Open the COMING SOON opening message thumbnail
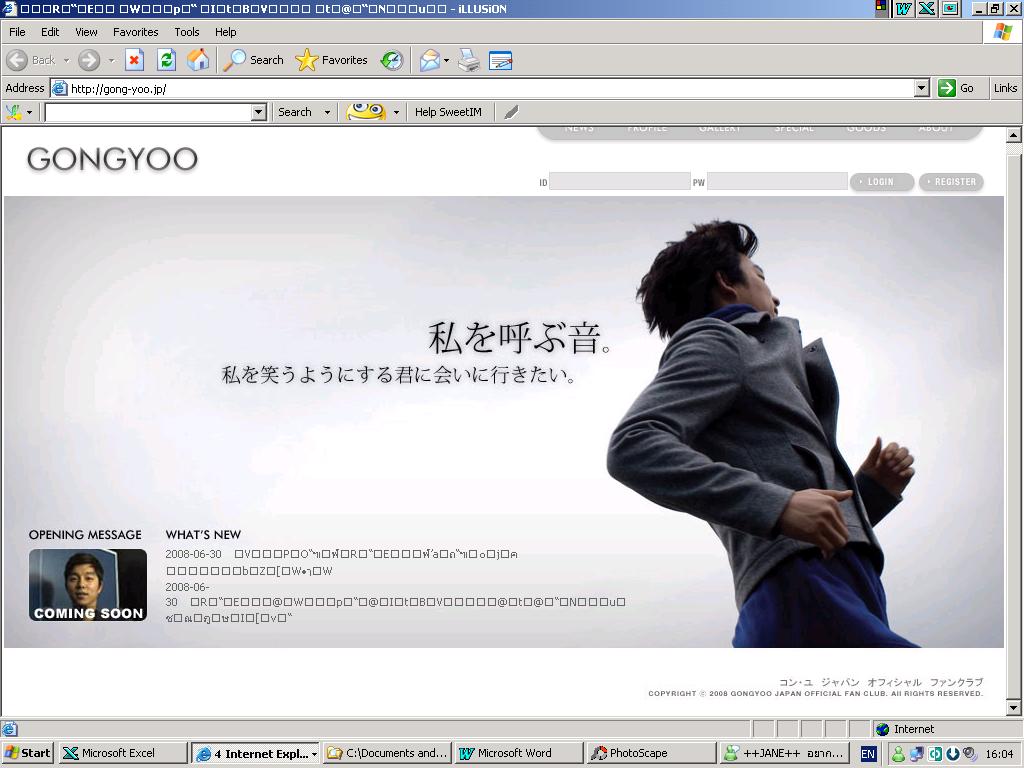 pos(88,585)
